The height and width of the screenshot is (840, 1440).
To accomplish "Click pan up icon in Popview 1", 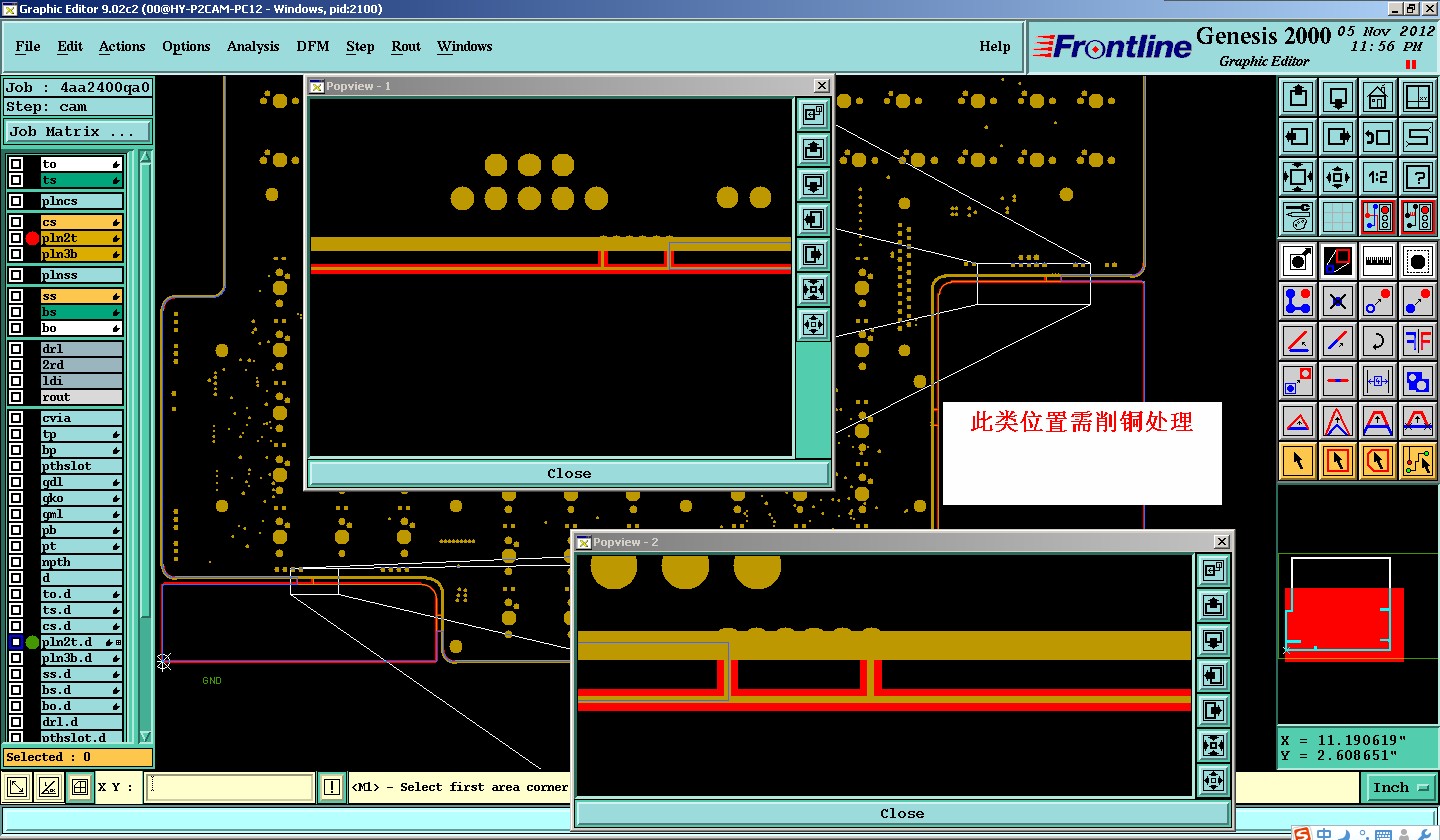I will [813, 150].
